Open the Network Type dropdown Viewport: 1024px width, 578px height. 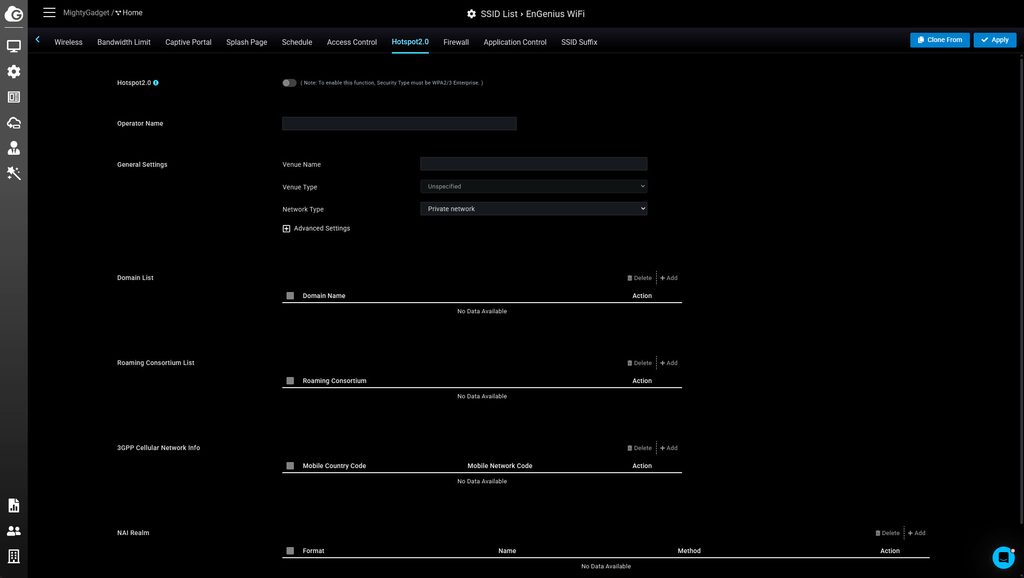(534, 209)
